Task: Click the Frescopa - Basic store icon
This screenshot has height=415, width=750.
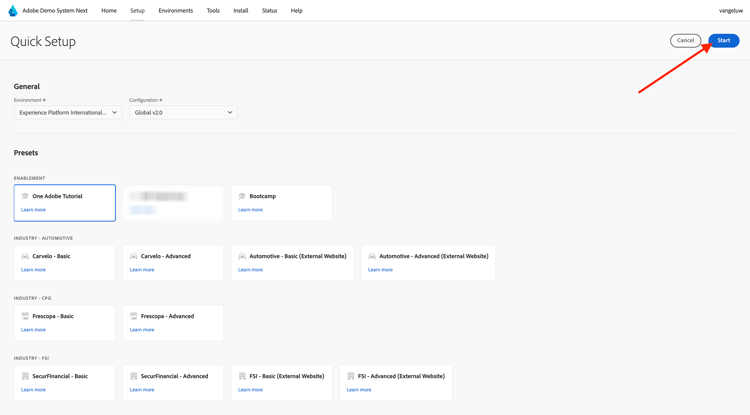Action: click(x=25, y=316)
